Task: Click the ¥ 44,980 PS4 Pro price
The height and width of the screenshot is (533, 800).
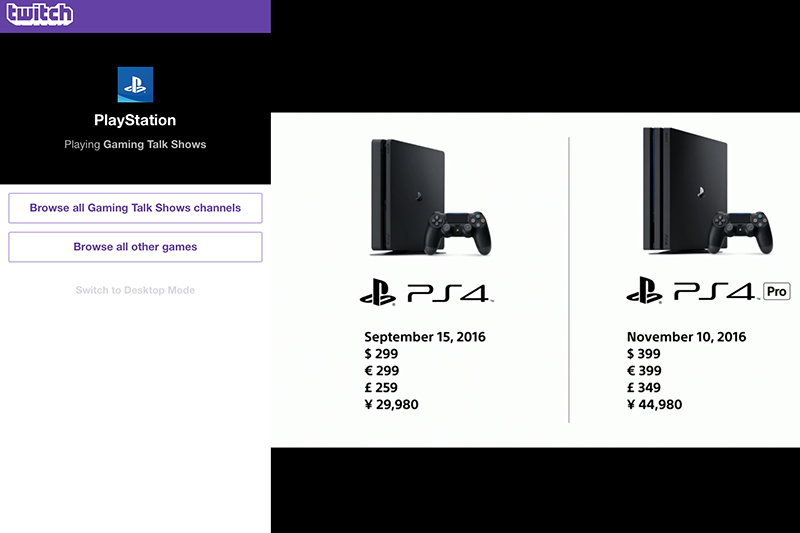Action: click(660, 405)
